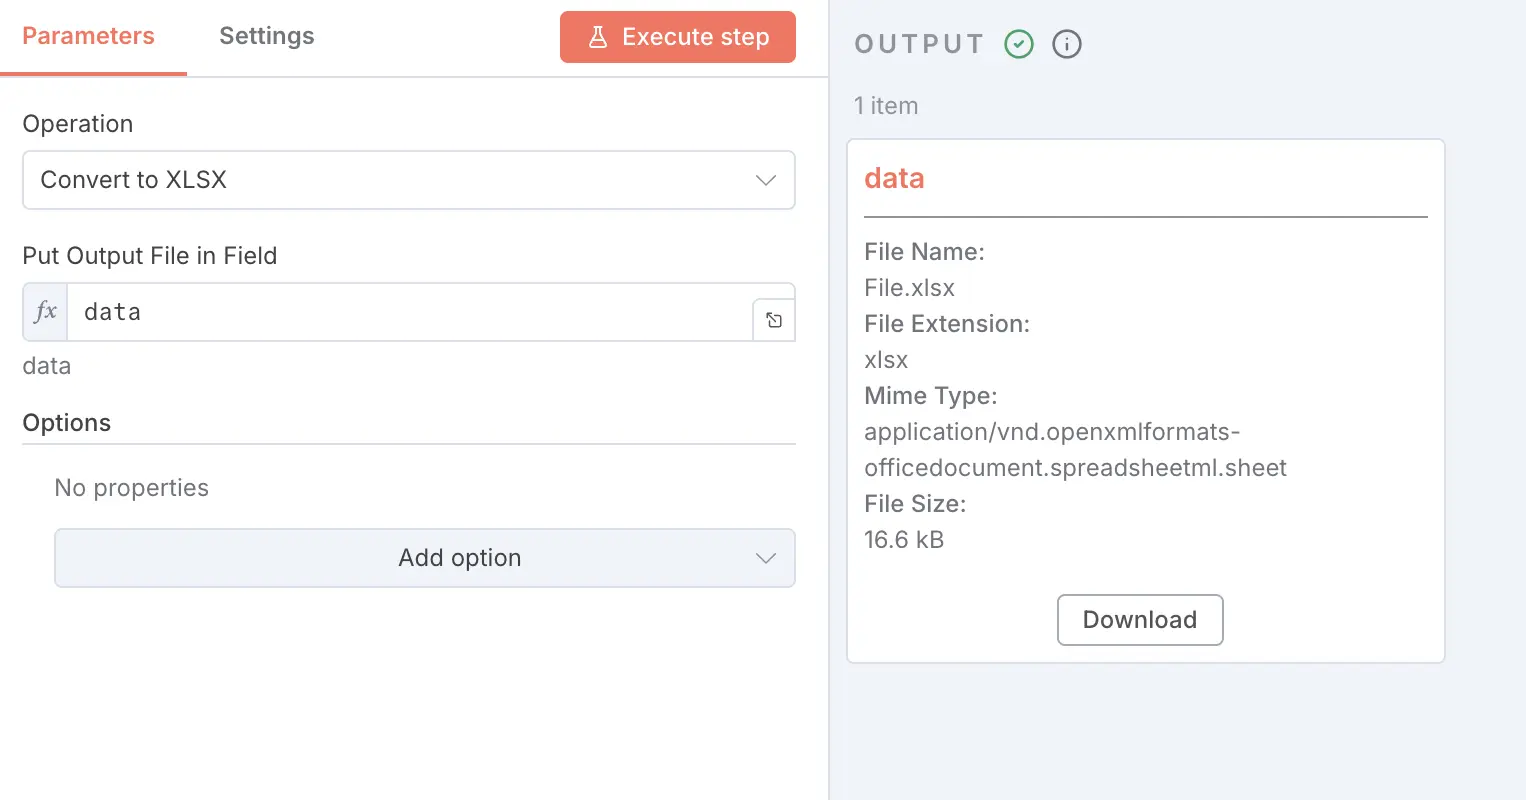Click the green success checkmark icon

click(x=1019, y=44)
